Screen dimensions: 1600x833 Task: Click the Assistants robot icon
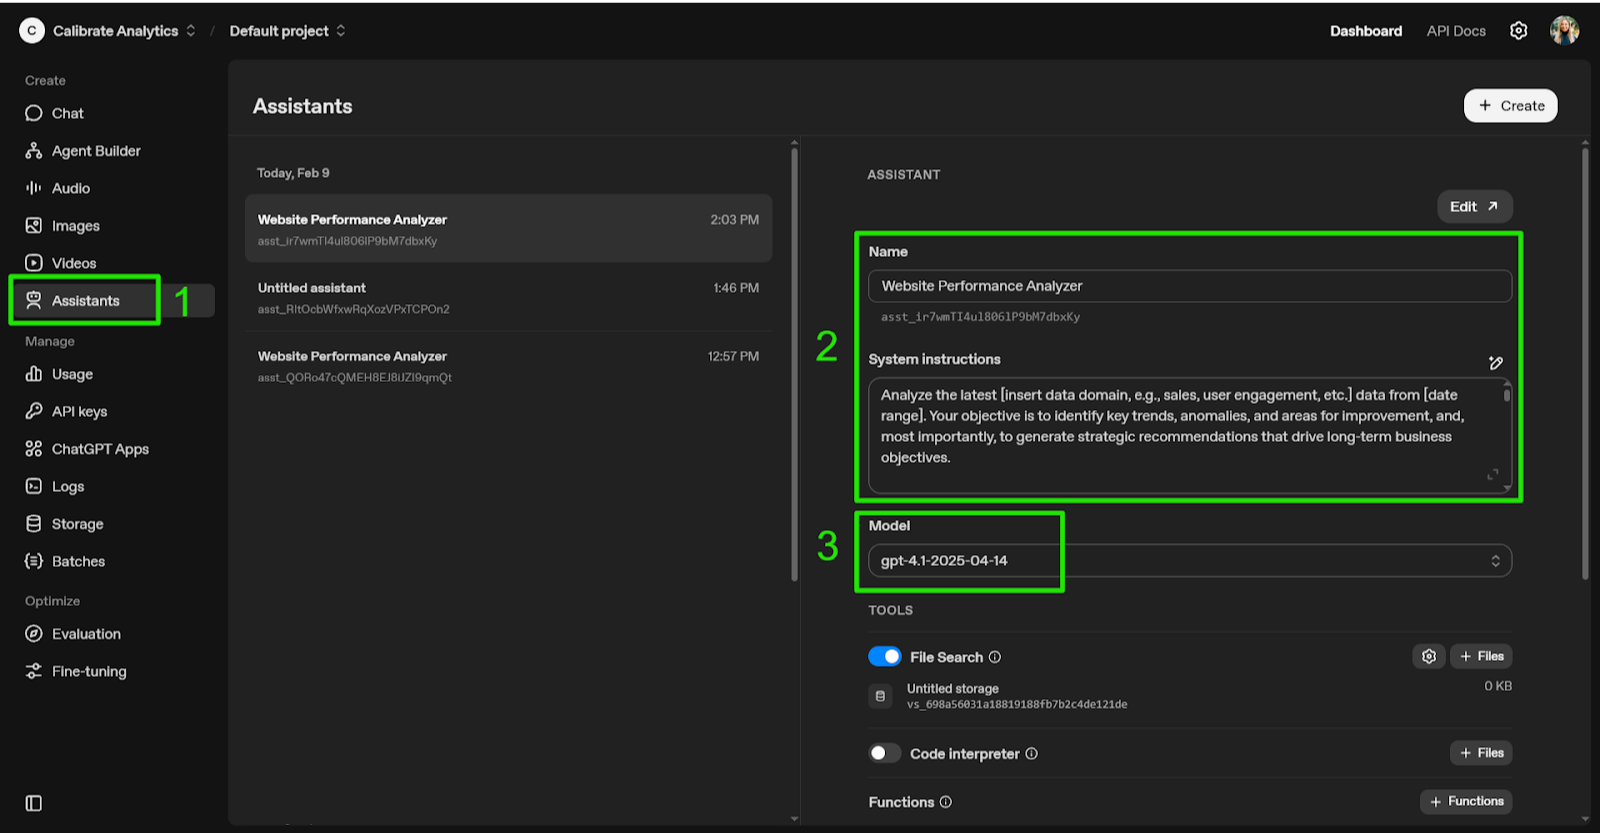coord(34,301)
